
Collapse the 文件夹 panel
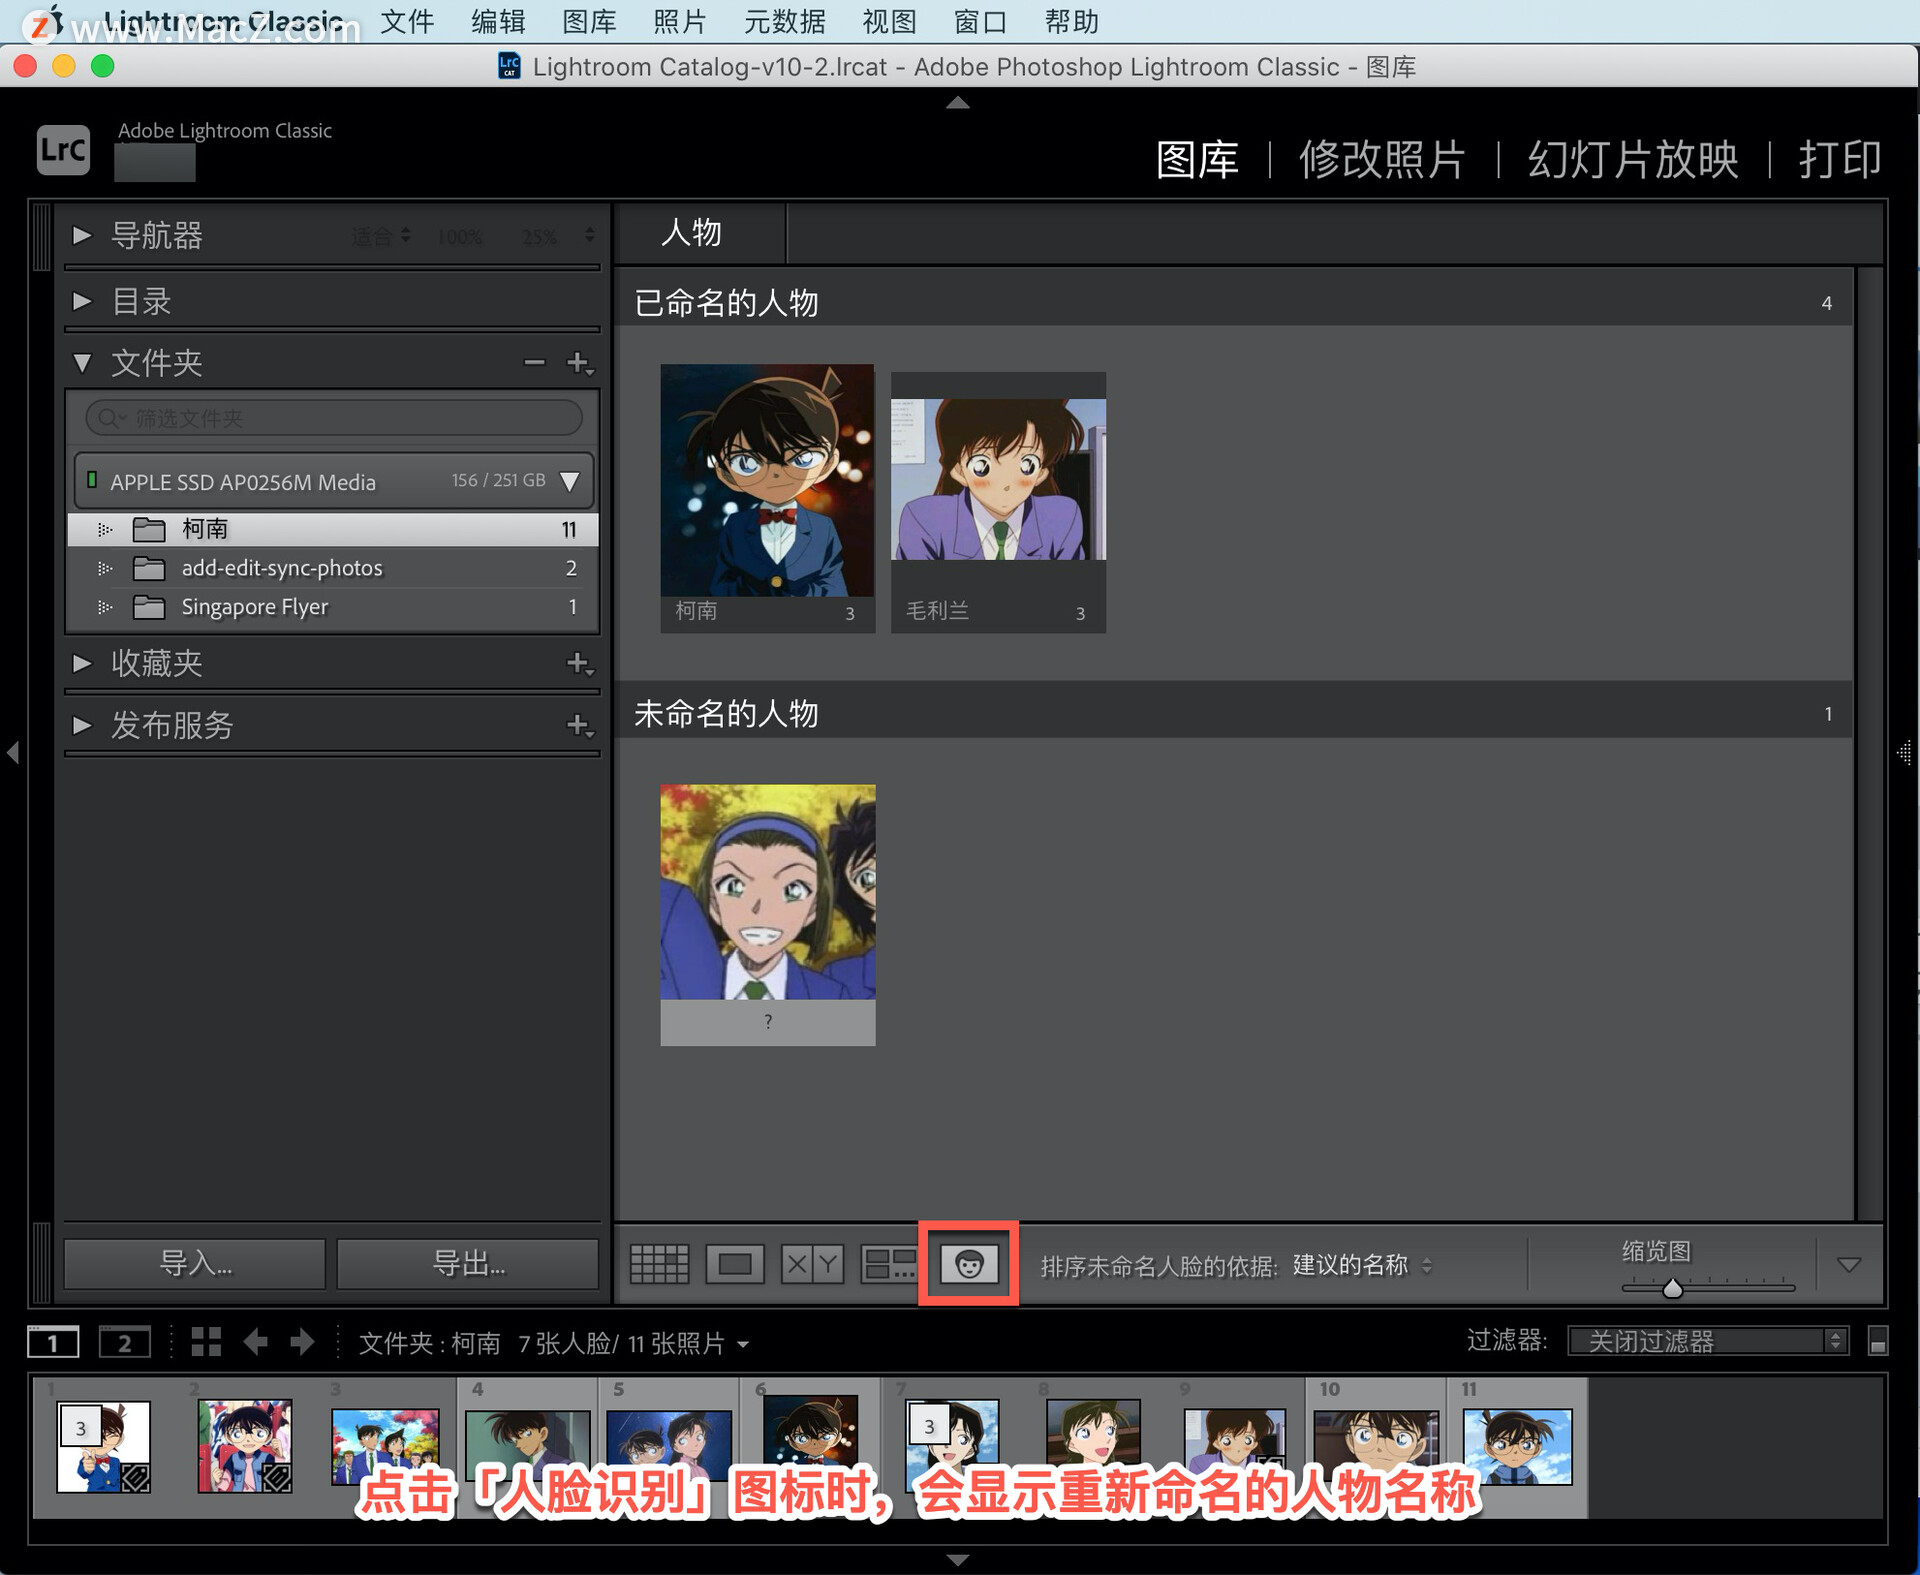82,363
